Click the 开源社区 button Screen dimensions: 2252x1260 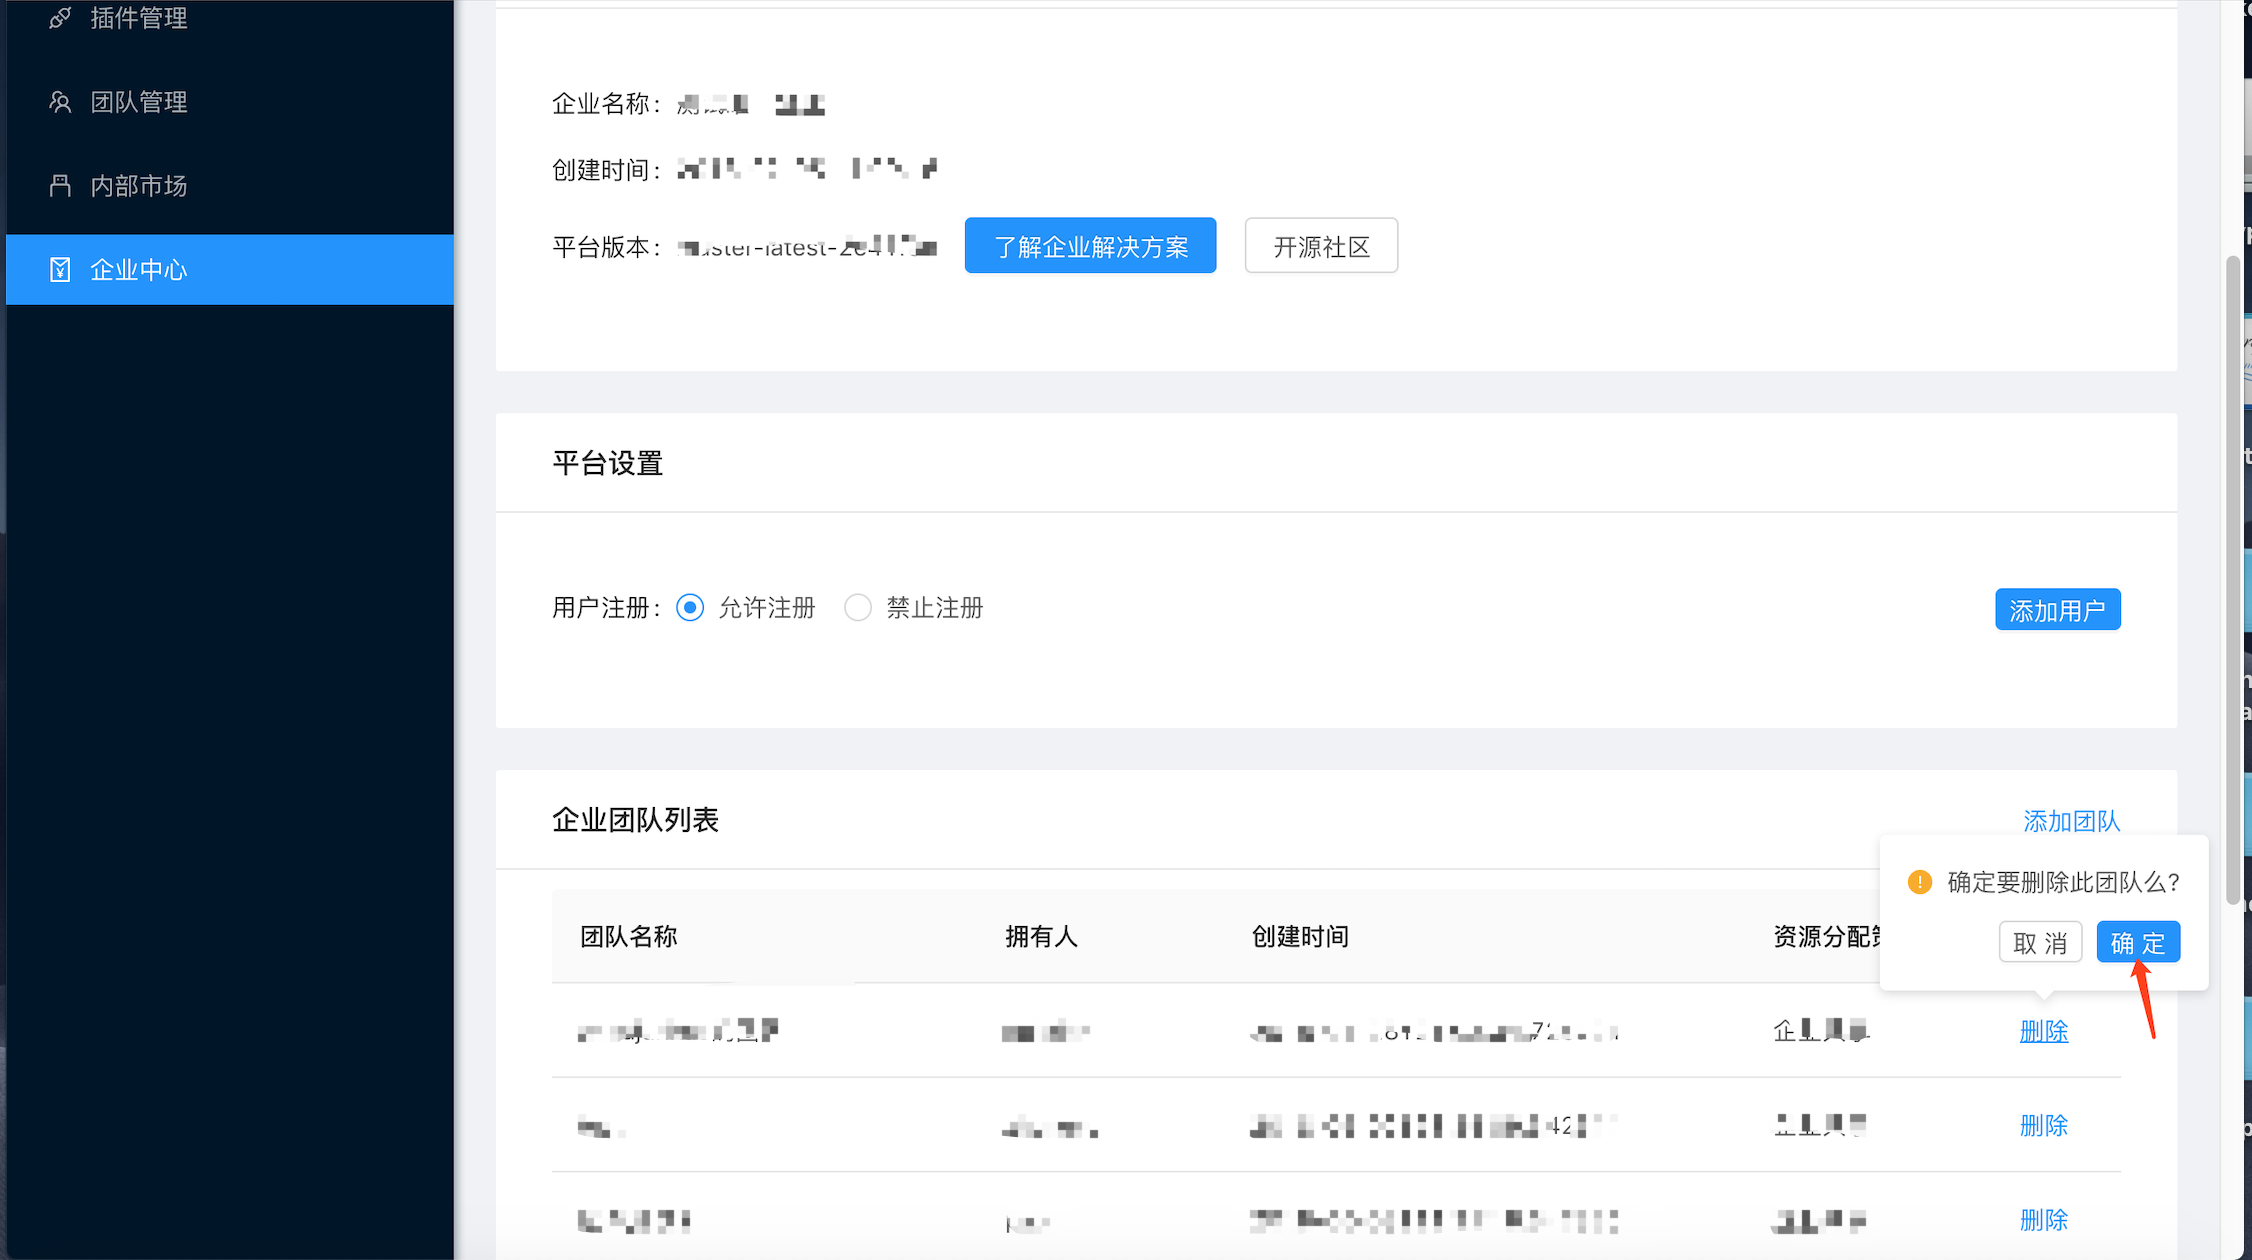(1321, 246)
